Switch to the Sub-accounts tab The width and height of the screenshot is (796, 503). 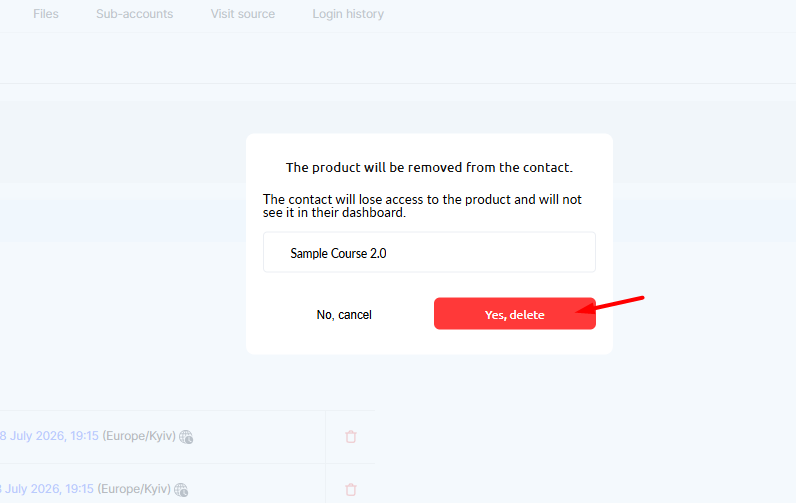135,14
